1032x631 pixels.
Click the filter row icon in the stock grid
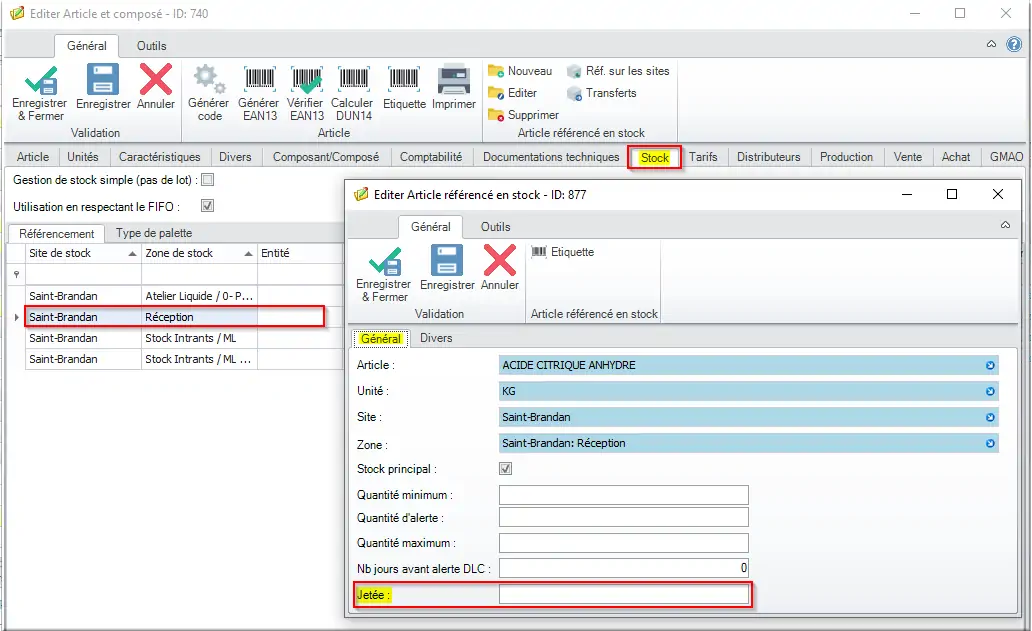pyautogui.click(x=16, y=274)
